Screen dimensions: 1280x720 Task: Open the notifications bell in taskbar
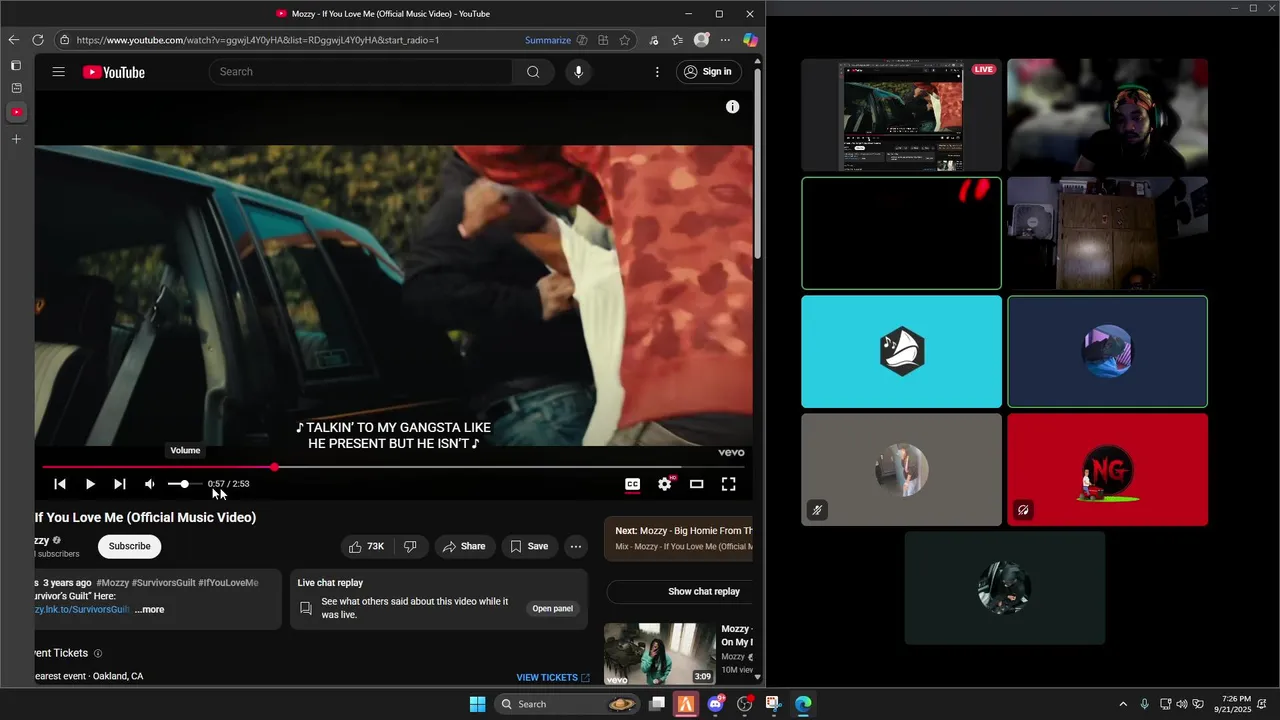tap(1262, 704)
